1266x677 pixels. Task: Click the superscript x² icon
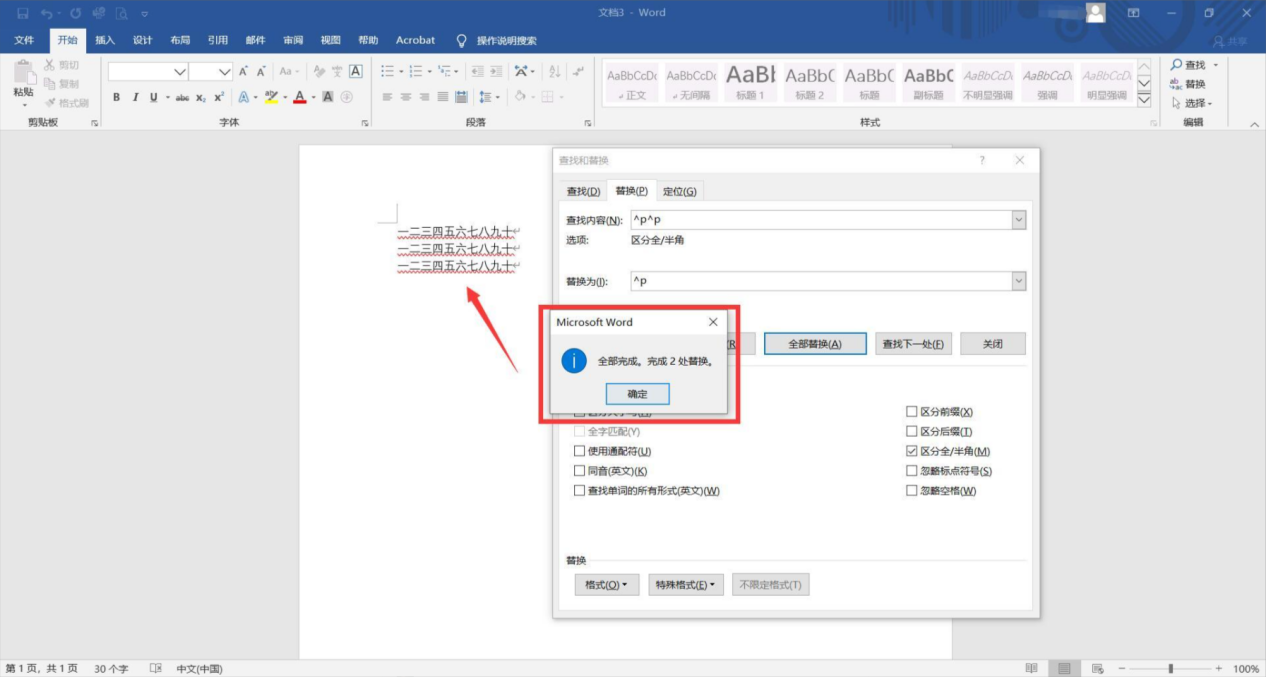coord(219,97)
